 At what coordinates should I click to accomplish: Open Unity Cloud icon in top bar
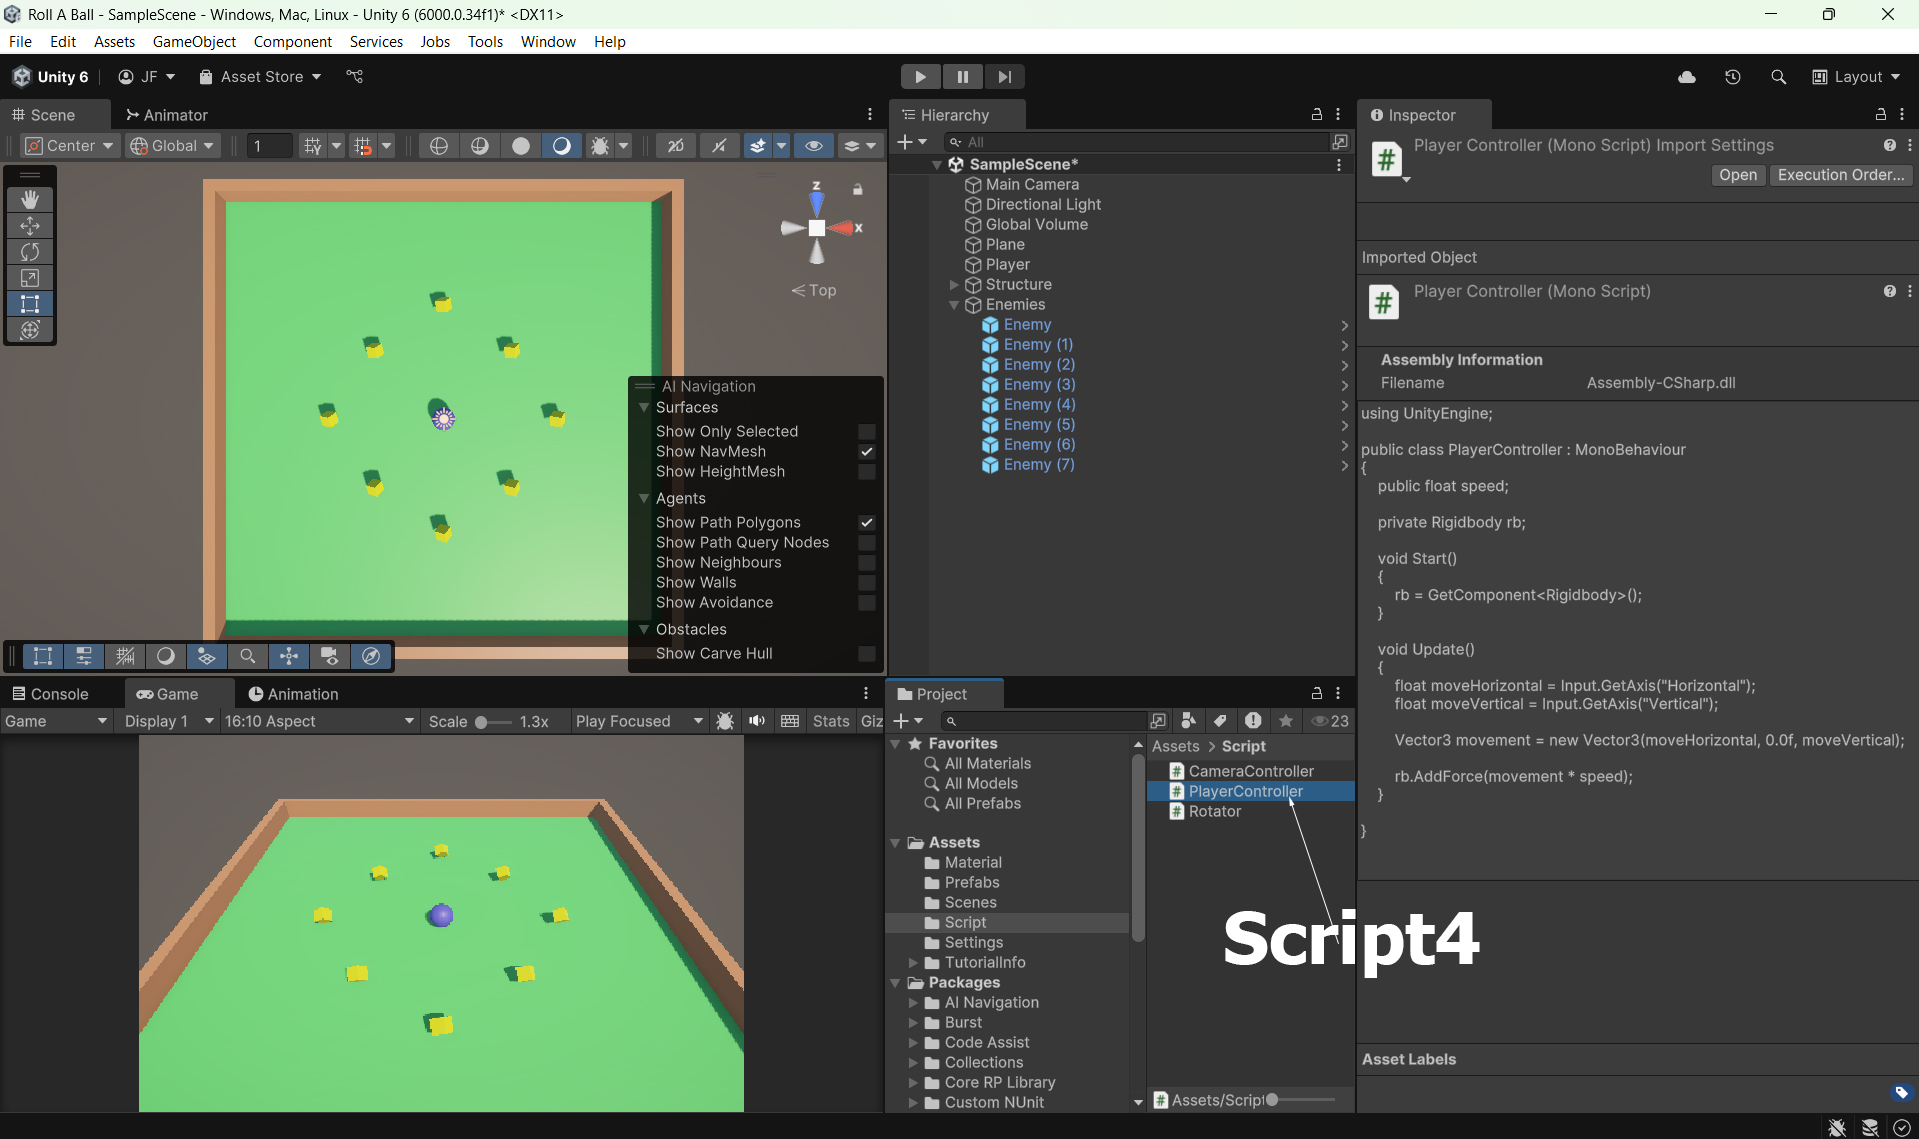[x=1687, y=77]
